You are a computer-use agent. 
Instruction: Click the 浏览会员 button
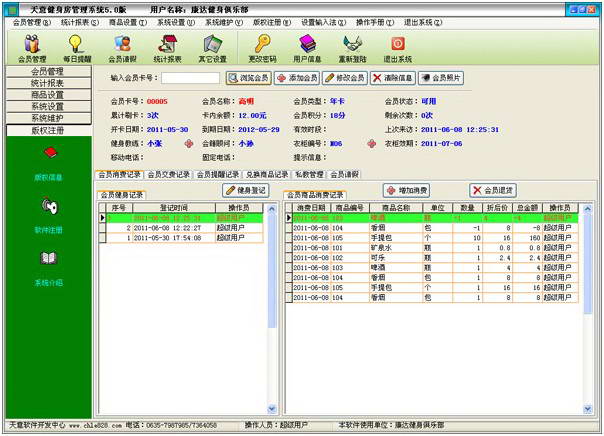248,77
